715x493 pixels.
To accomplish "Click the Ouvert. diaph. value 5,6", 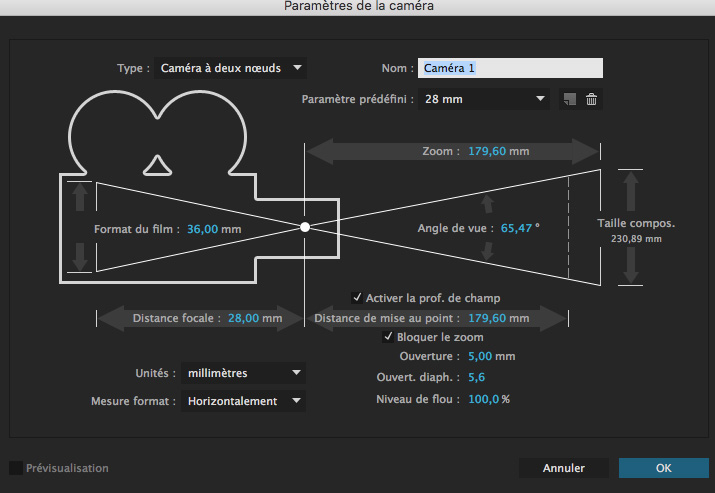I will point(477,377).
